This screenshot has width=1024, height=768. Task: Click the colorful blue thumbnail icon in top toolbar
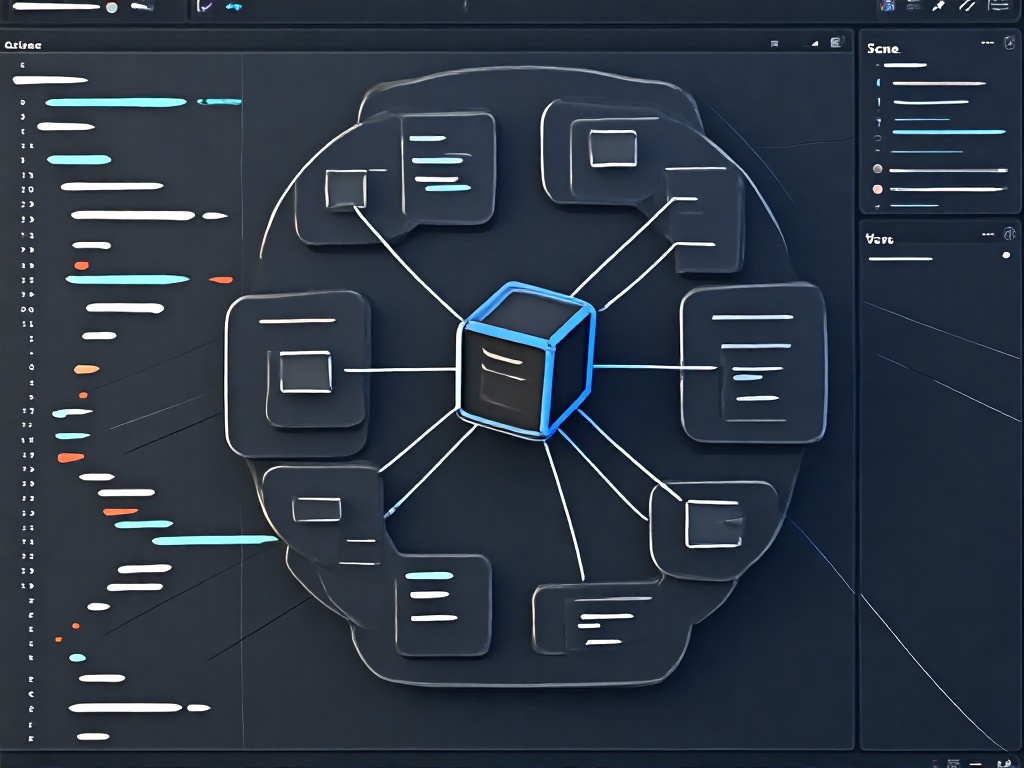click(888, 6)
